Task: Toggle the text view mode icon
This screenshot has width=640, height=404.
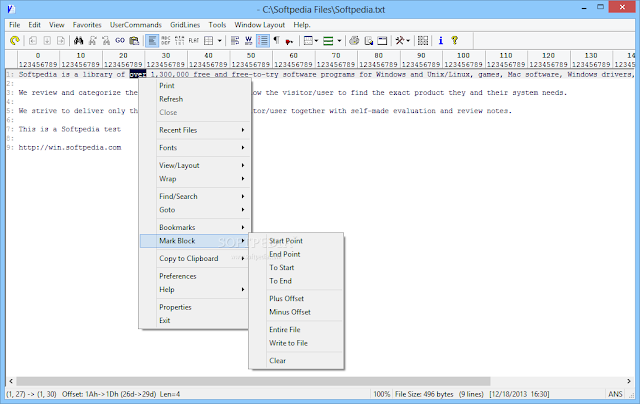Action: tap(152, 40)
